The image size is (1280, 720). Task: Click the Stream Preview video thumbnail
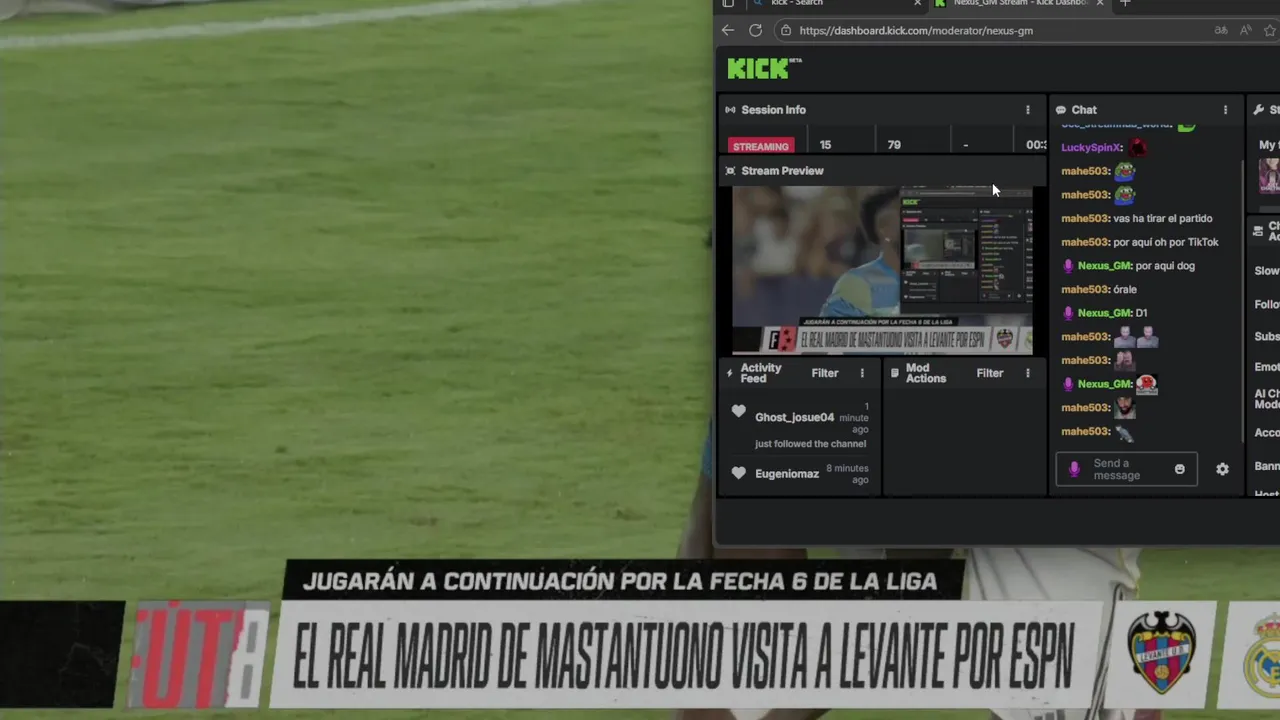pos(882,270)
